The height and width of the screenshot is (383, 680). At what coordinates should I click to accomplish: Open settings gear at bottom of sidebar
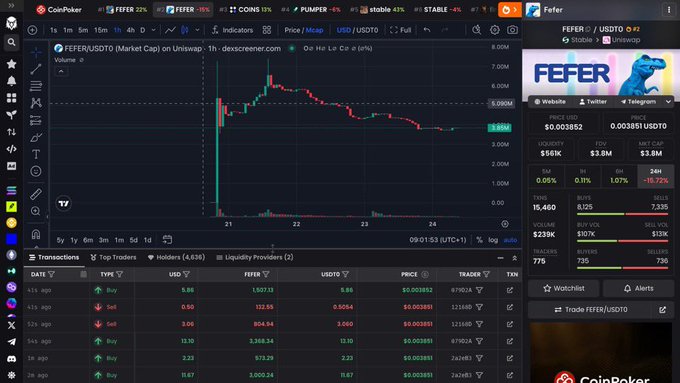[11, 375]
